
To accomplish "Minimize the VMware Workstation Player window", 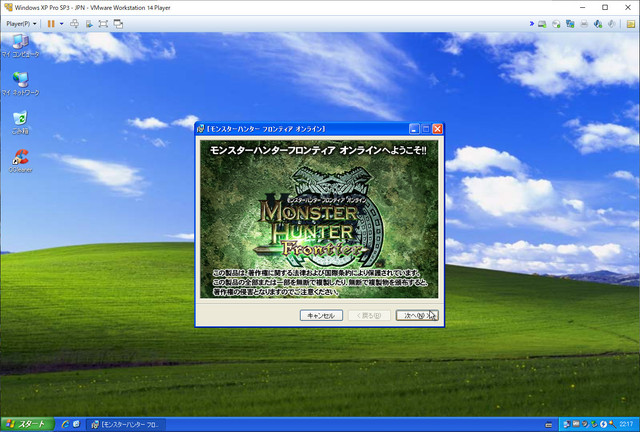I will (582, 7).
